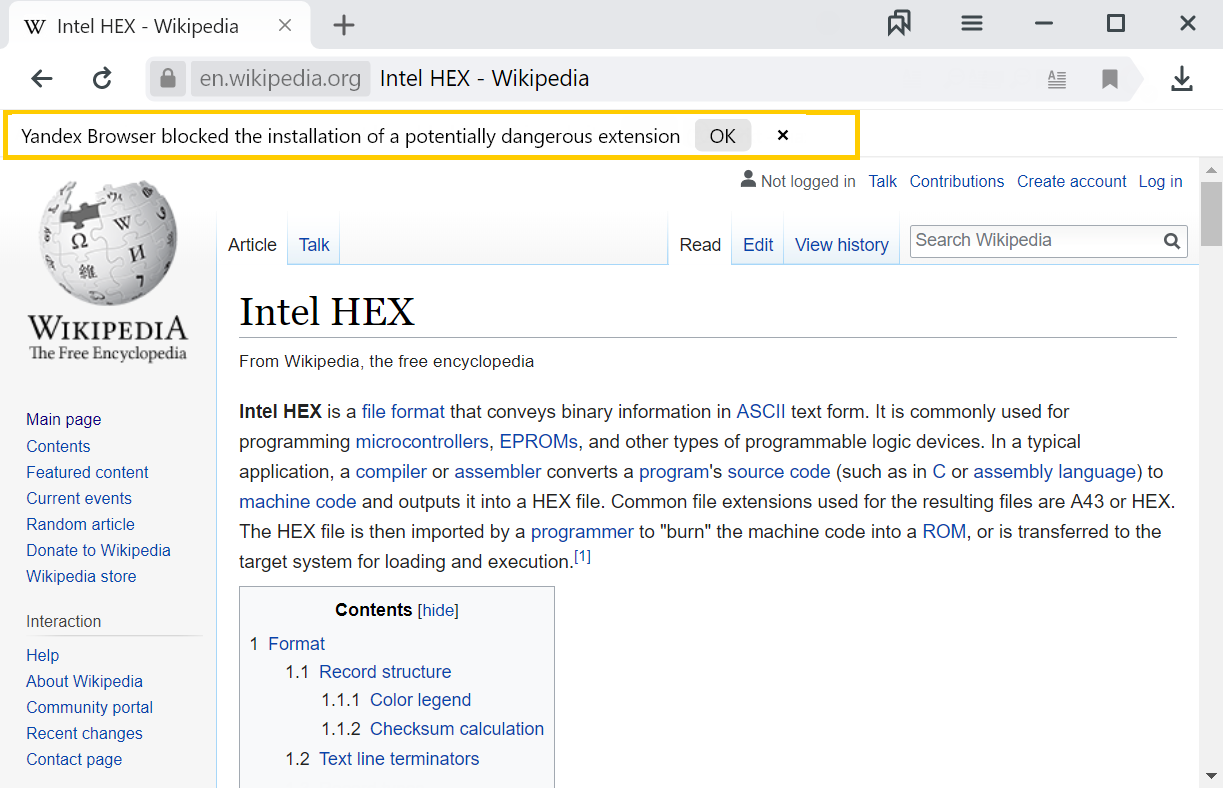Click the Create account link
This screenshot has width=1223, height=788.
pyautogui.click(x=1072, y=182)
